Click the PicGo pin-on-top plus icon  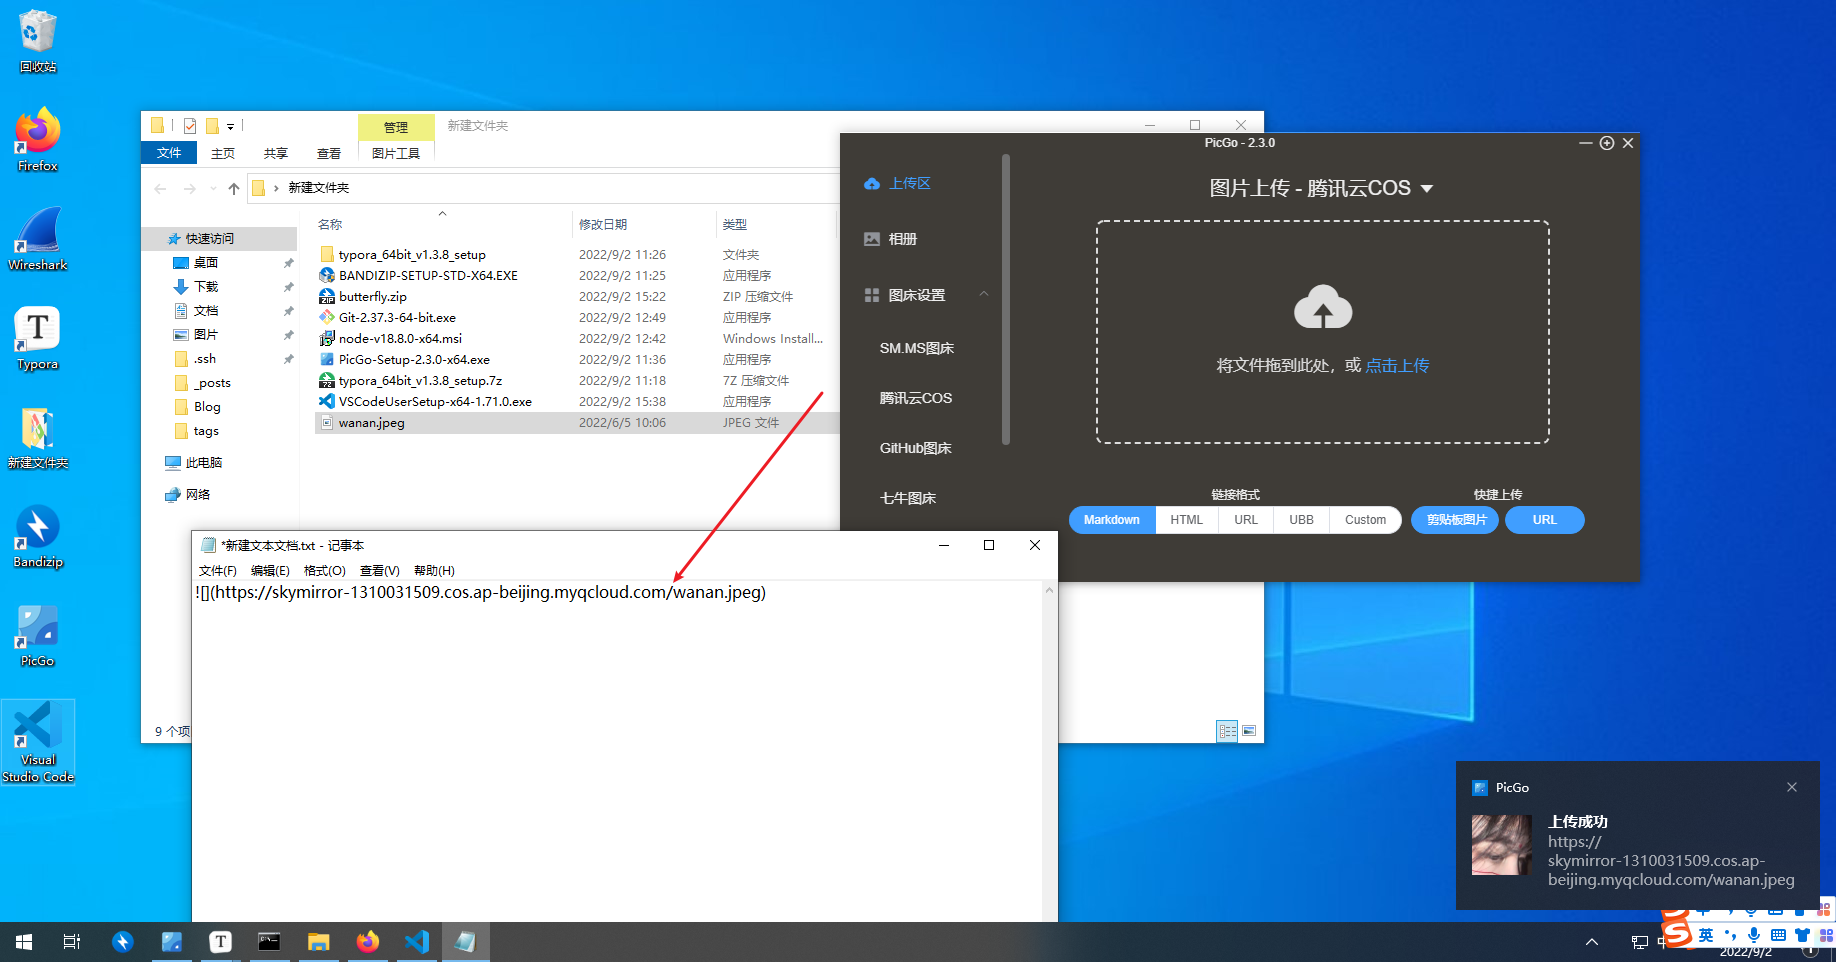(1607, 143)
